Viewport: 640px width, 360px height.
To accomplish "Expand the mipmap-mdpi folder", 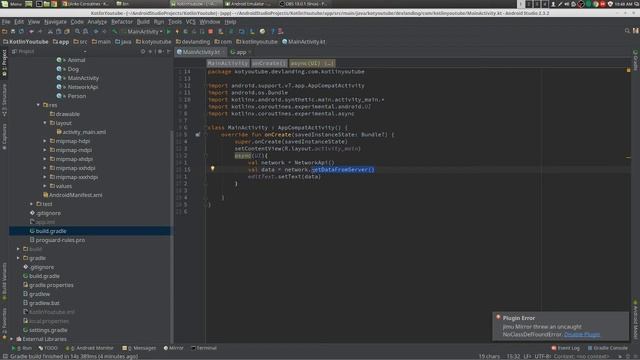I will tap(45, 150).
